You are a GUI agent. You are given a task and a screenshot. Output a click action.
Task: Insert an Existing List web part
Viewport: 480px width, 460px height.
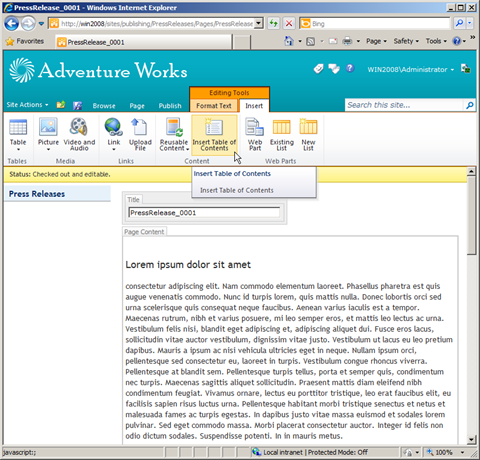(282, 127)
